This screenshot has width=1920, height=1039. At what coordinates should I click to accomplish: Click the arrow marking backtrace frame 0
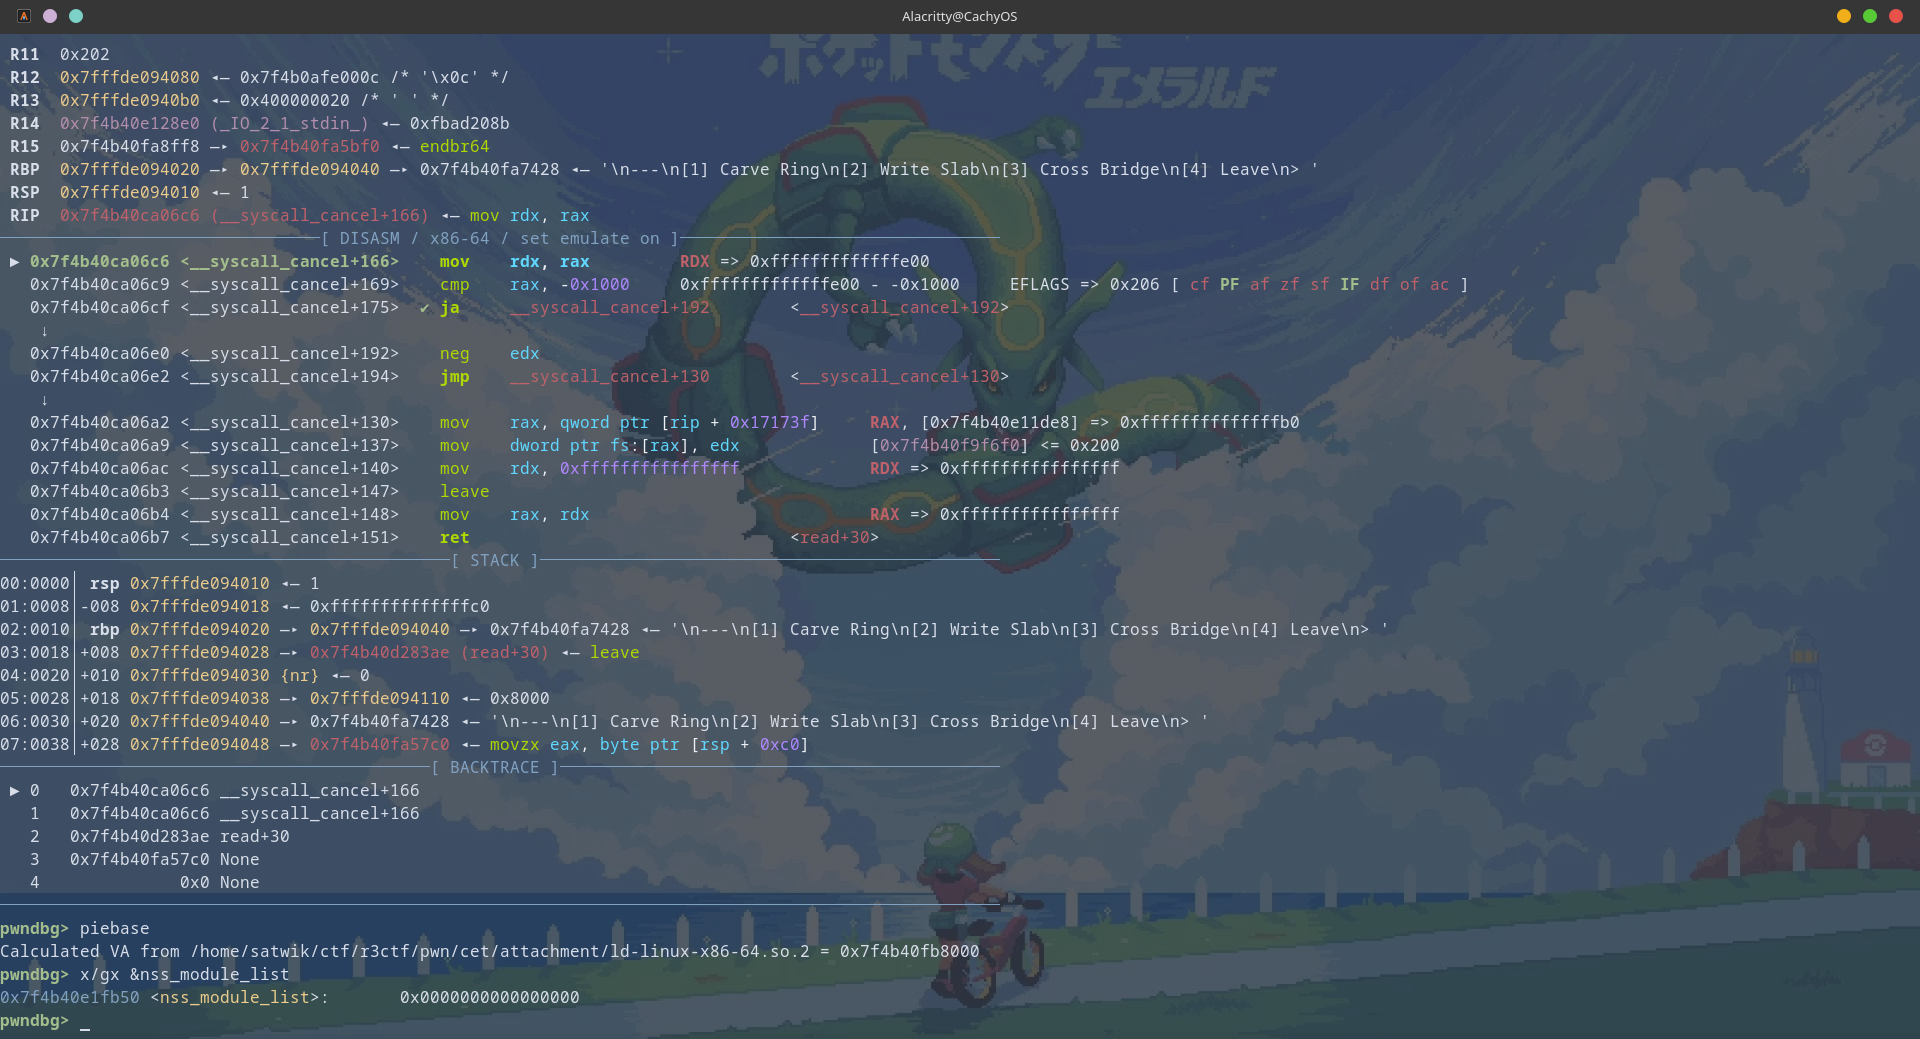[15, 790]
